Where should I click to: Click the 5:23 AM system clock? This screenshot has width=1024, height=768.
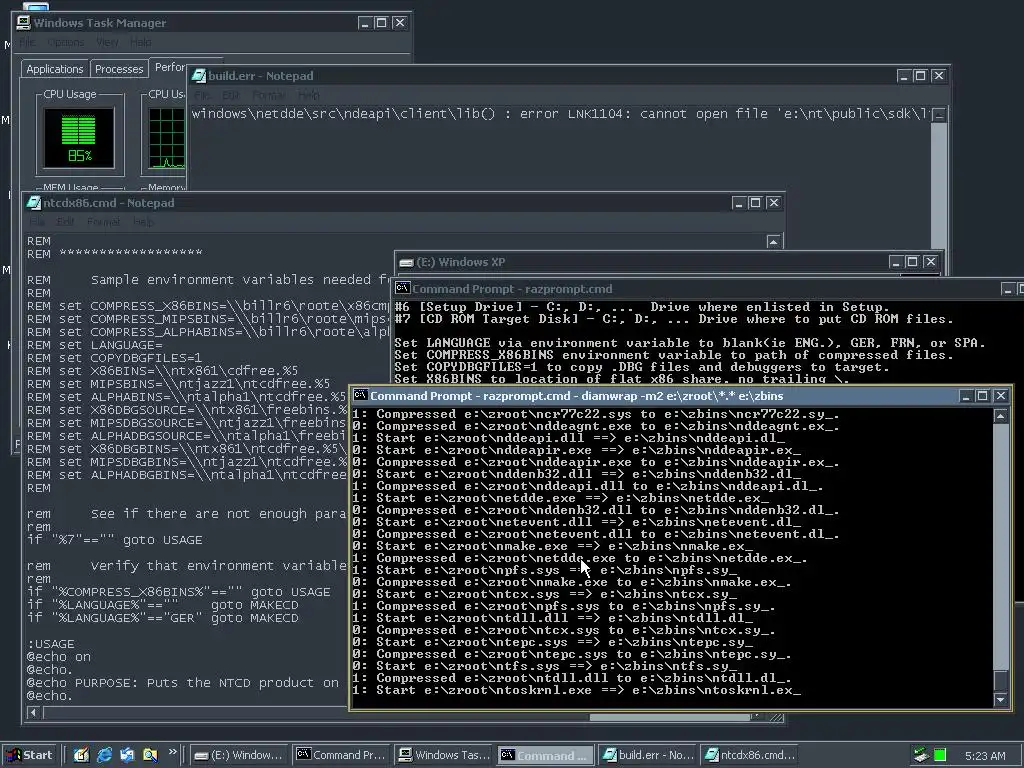click(985, 756)
